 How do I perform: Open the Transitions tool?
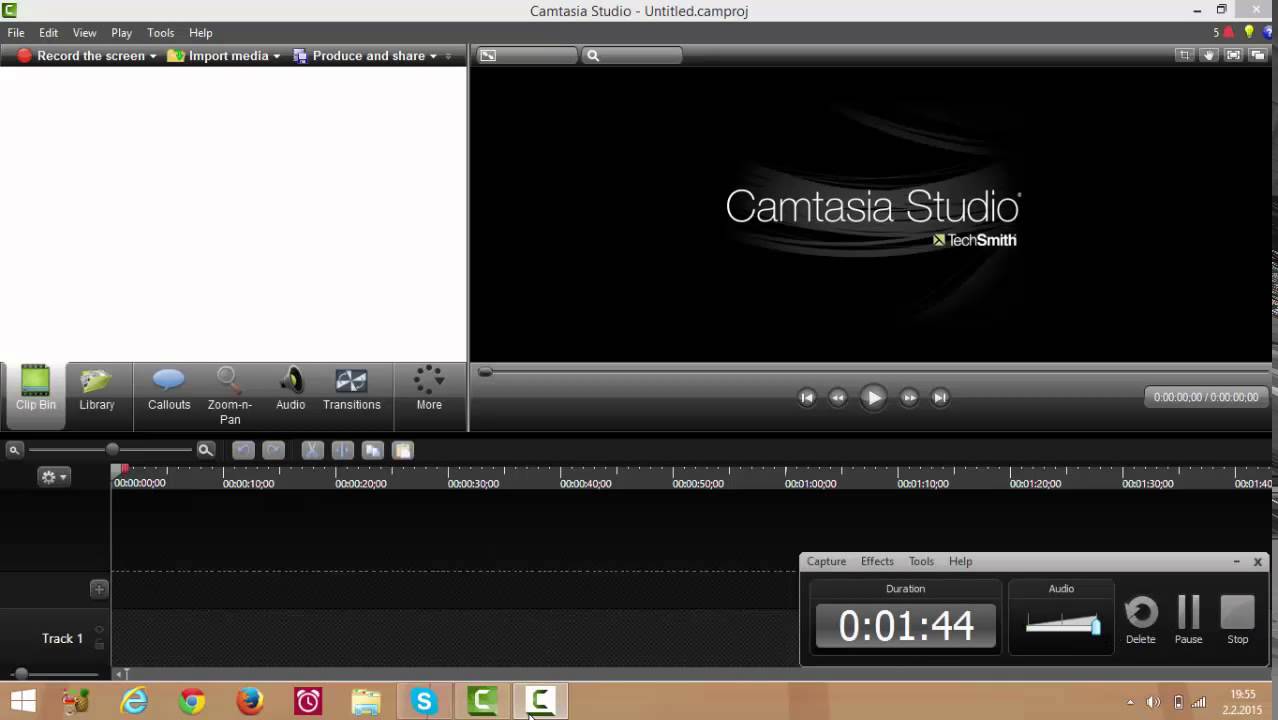pos(351,390)
